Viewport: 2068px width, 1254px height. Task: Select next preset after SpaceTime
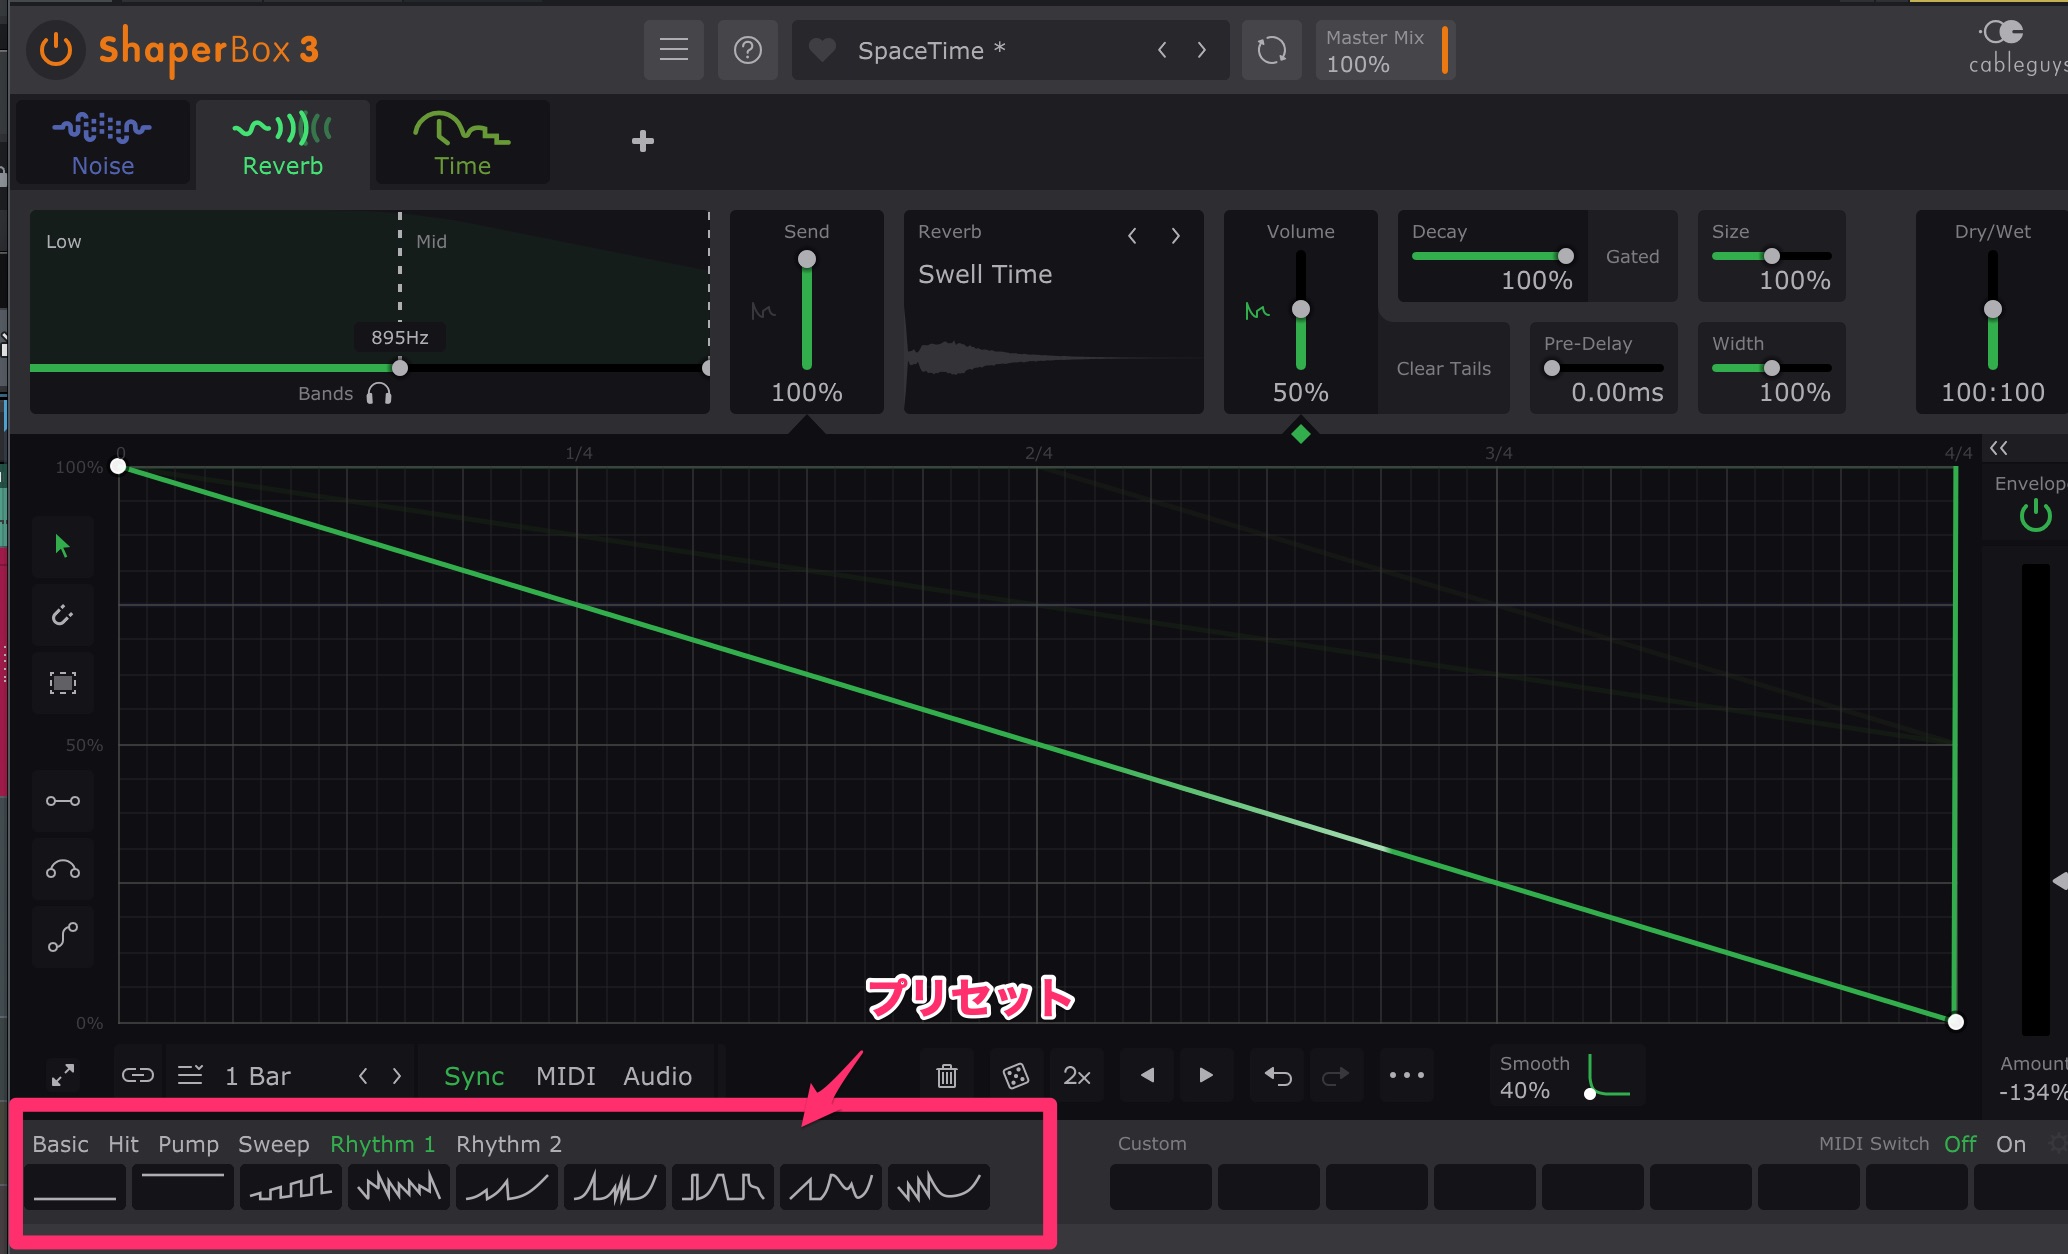click(1201, 50)
